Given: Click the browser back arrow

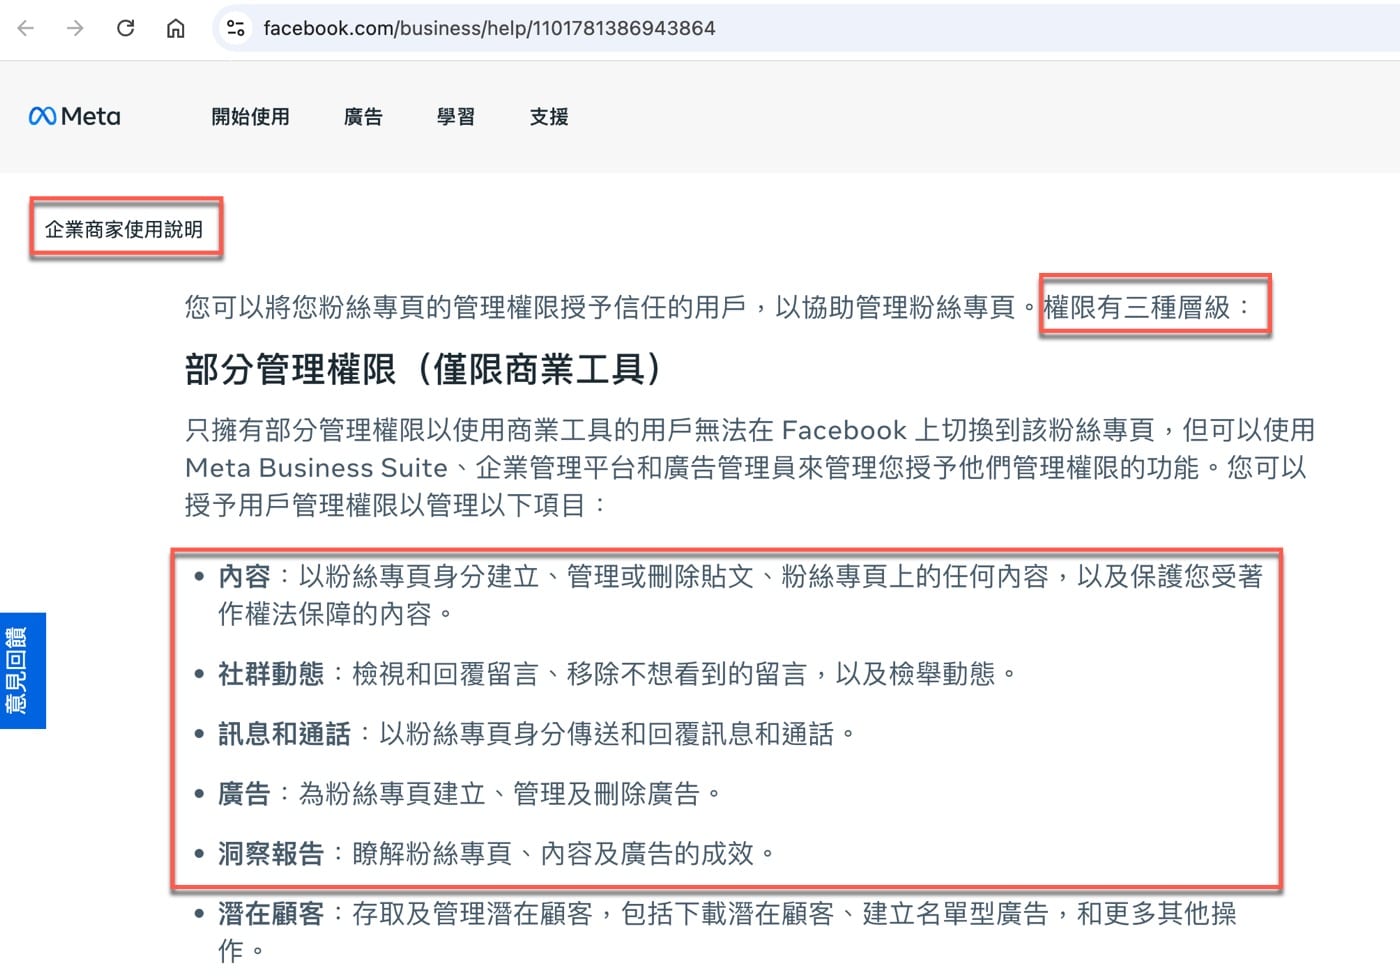Looking at the screenshot, I should point(26,28).
